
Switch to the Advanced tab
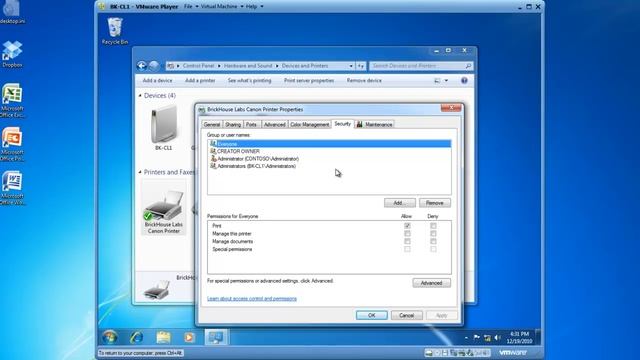[274, 124]
